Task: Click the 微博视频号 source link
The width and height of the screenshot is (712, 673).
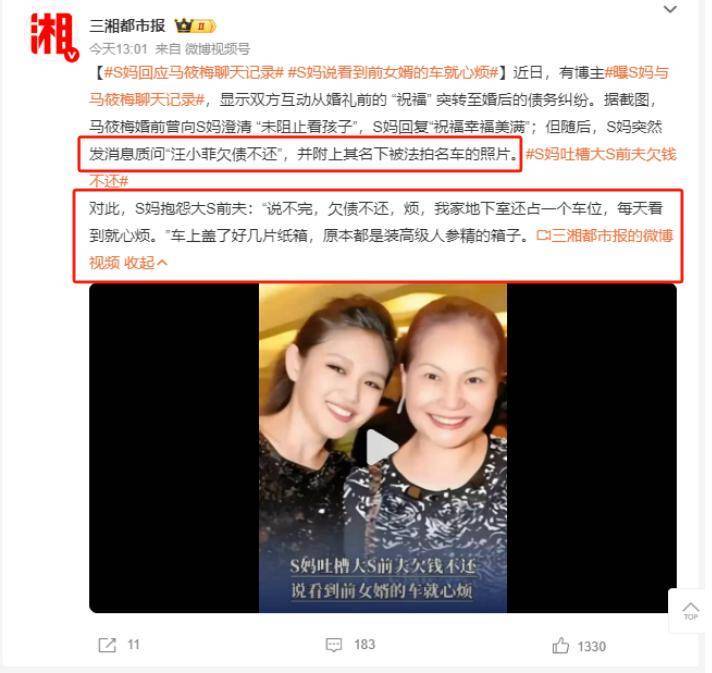Action: coord(217,49)
